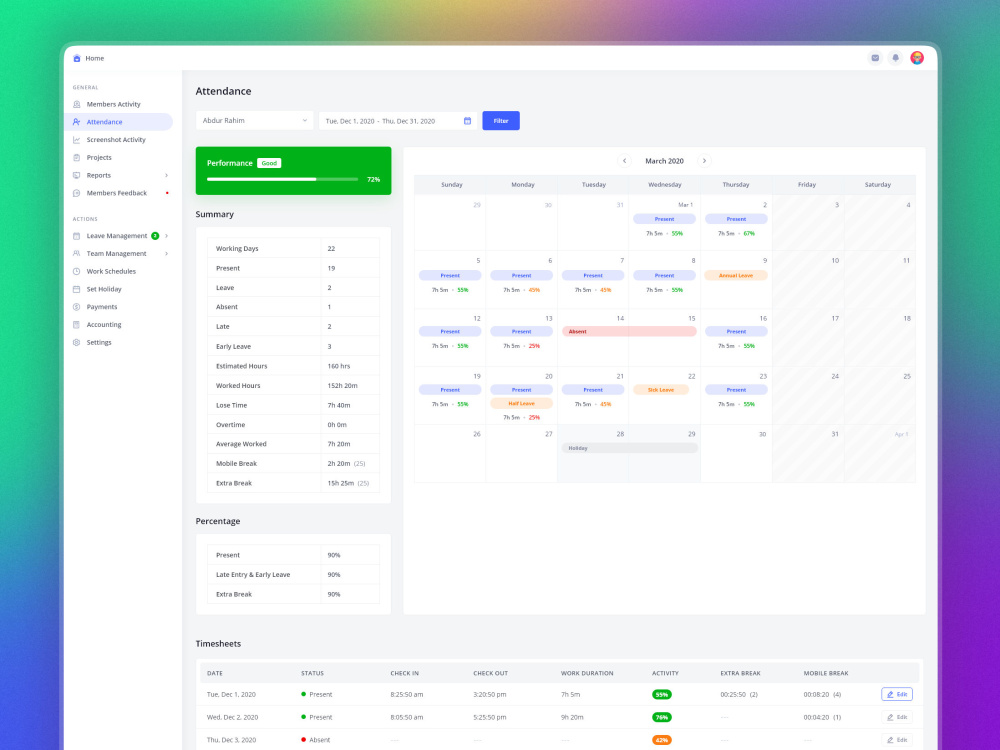
Task: Click the Leave Management calendar icon
Action: (77, 236)
